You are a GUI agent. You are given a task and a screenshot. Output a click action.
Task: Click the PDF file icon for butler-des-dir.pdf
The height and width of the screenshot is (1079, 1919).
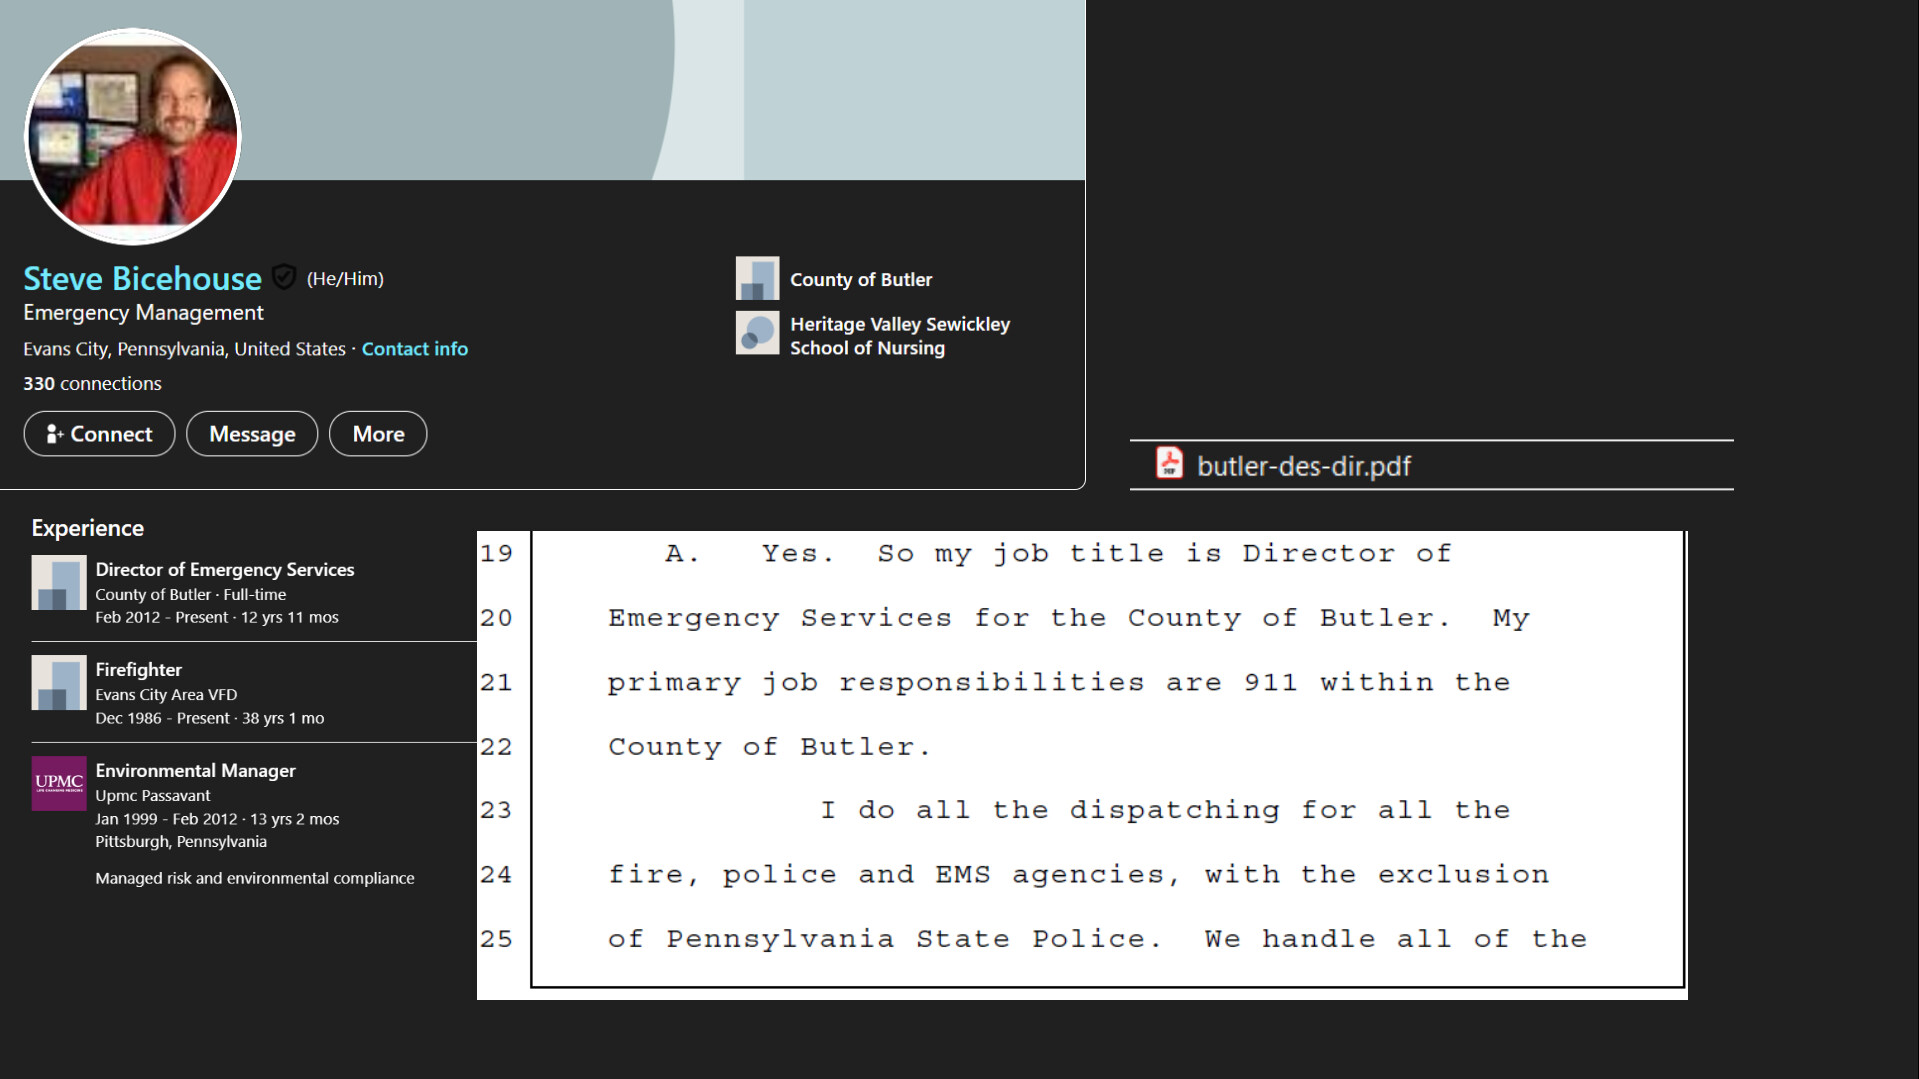click(x=1169, y=464)
